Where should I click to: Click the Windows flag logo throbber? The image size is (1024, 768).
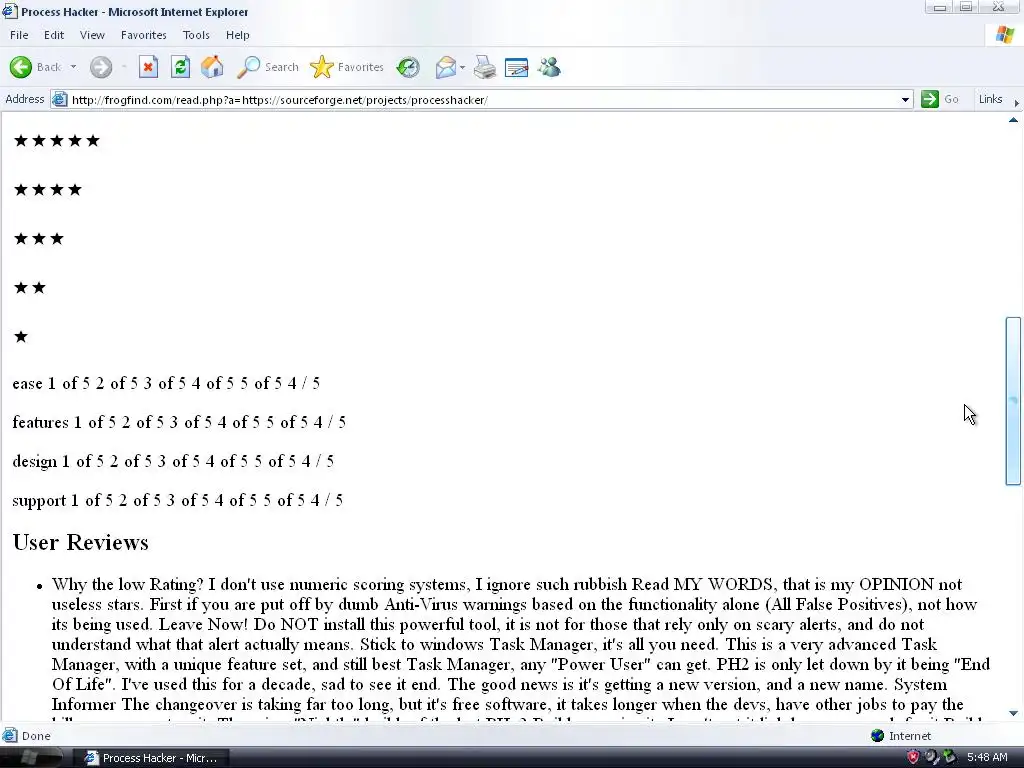coord(1004,35)
